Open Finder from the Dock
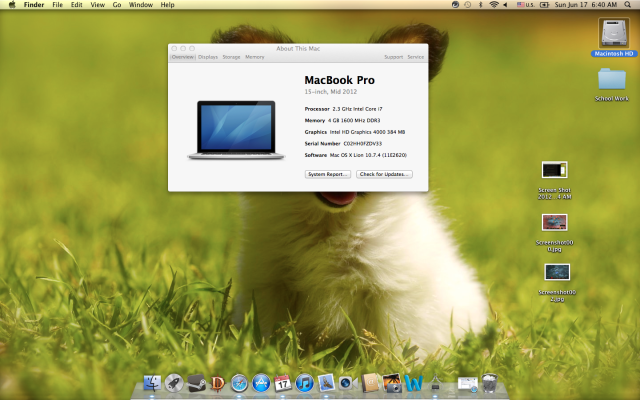Screen dimensions: 640x400 coord(152,383)
